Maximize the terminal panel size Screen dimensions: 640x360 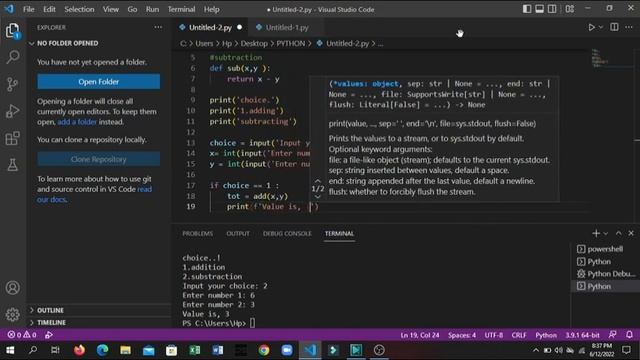(618, 233)
